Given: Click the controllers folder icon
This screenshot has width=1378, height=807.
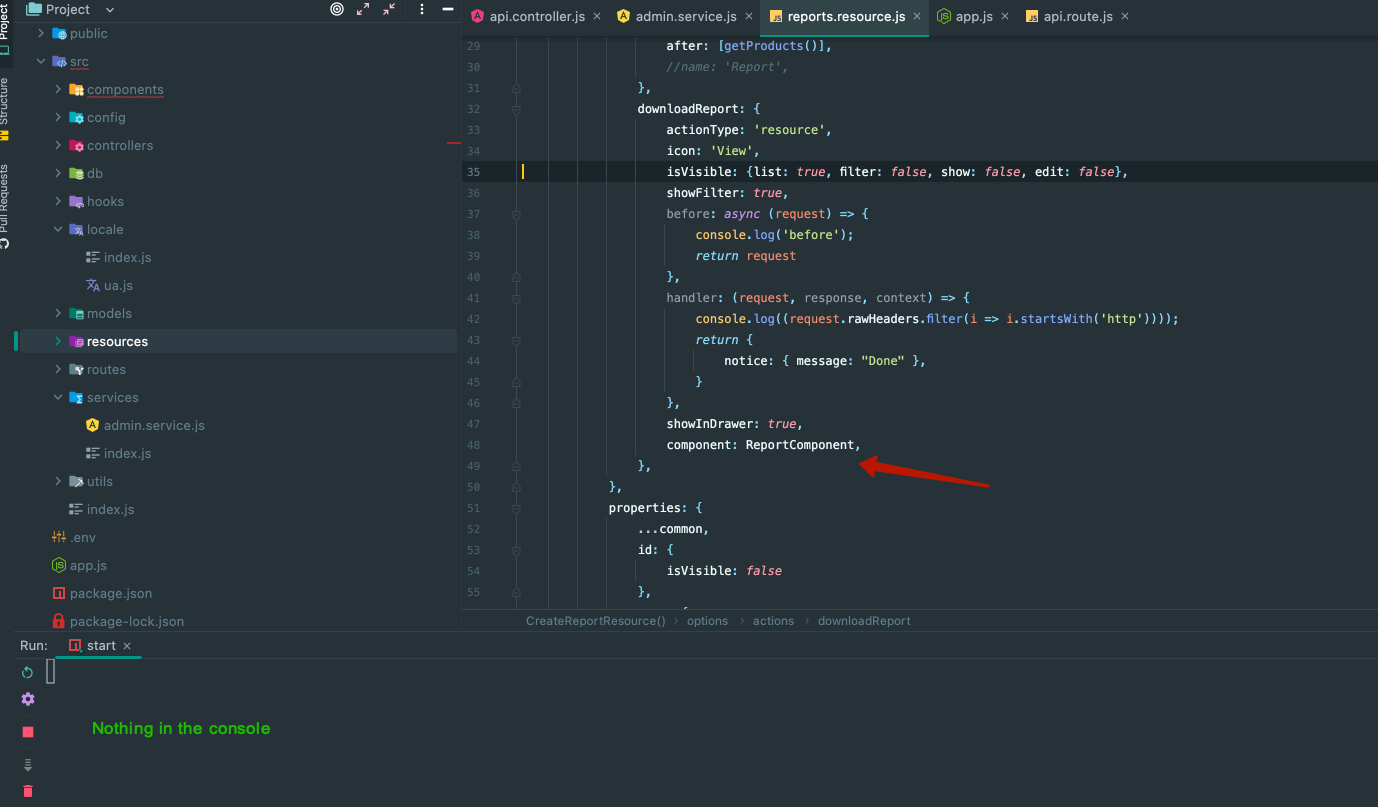Looking at the screenshot, I should point(76,145).
